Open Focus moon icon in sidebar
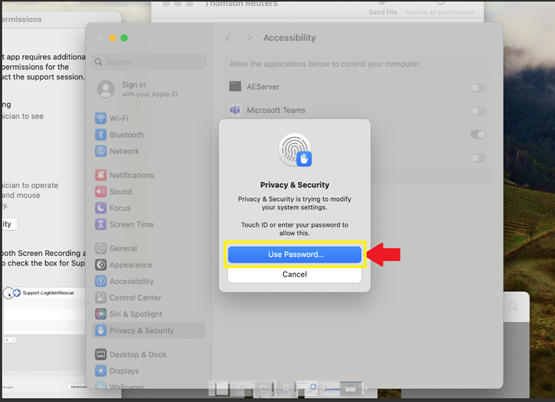 click(101, 208)
